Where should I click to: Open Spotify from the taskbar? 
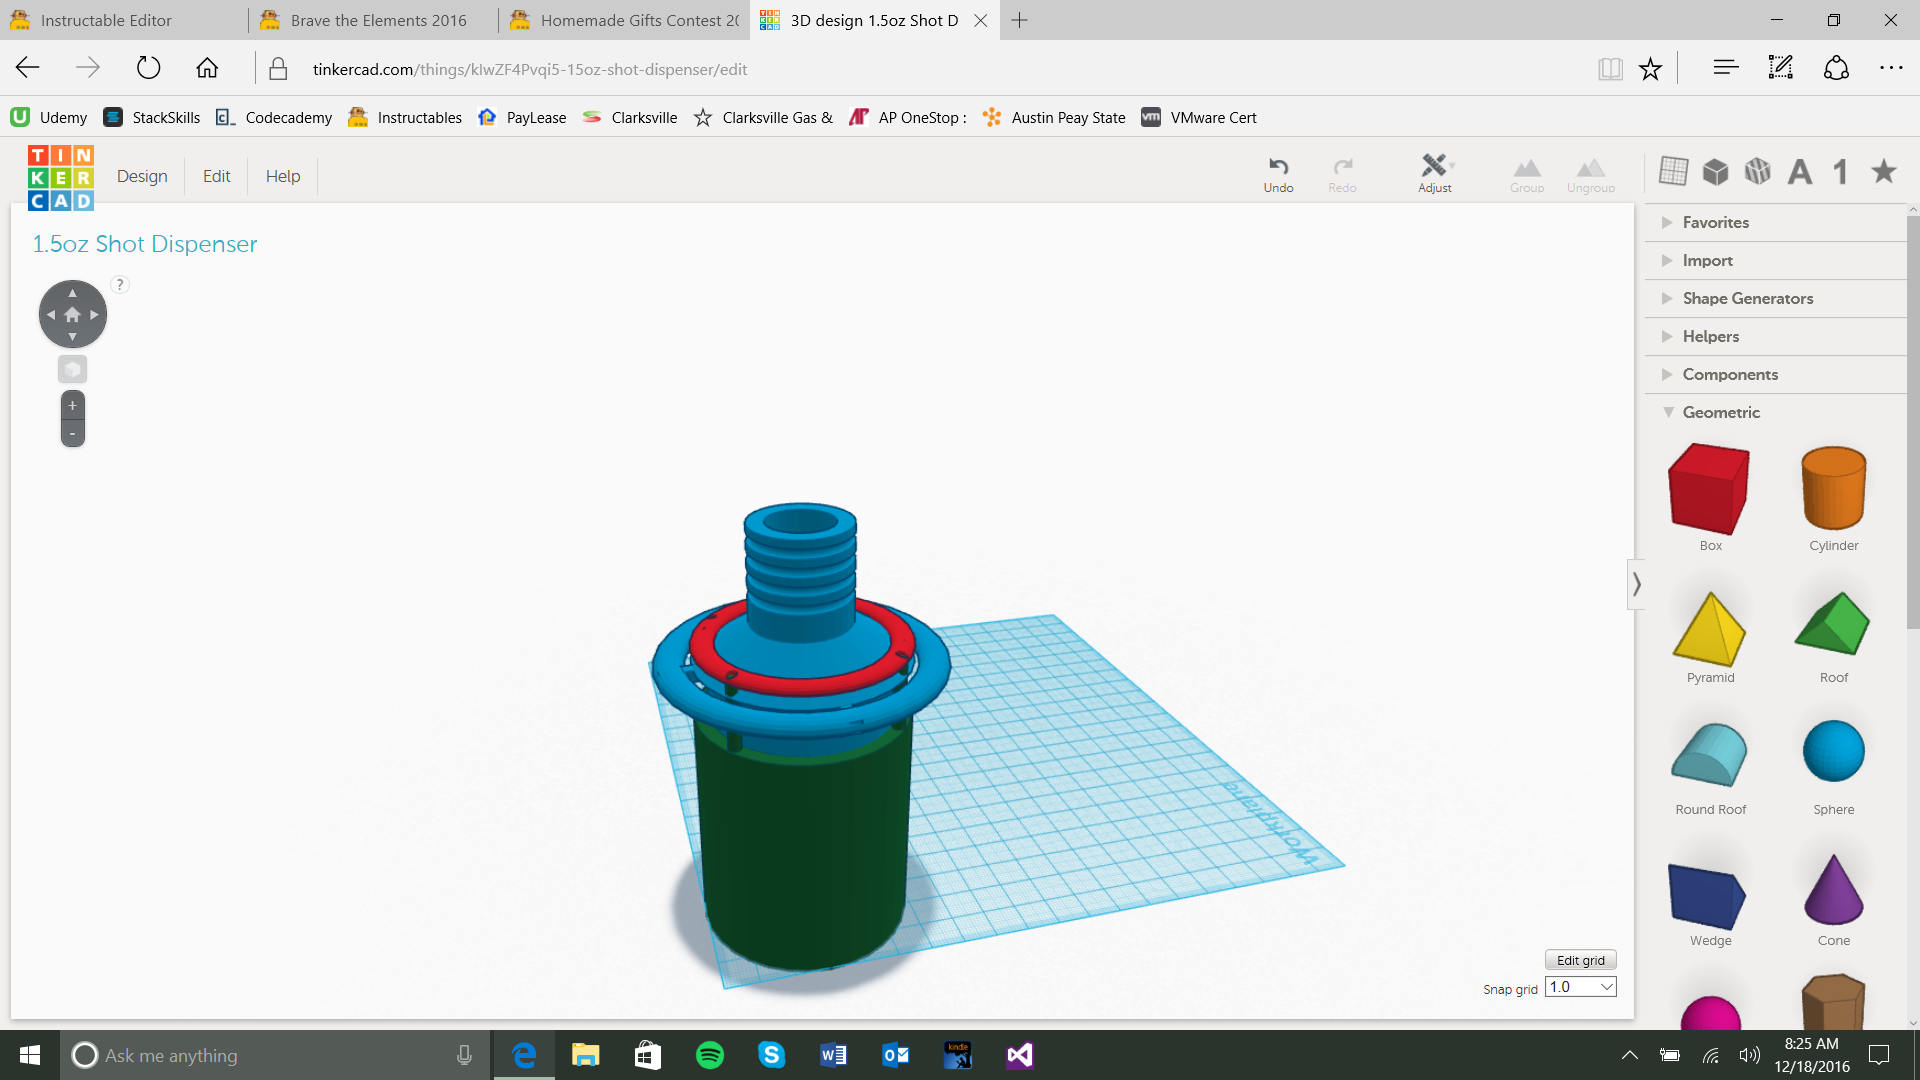pyautogui.click(x=709, y=1055)
